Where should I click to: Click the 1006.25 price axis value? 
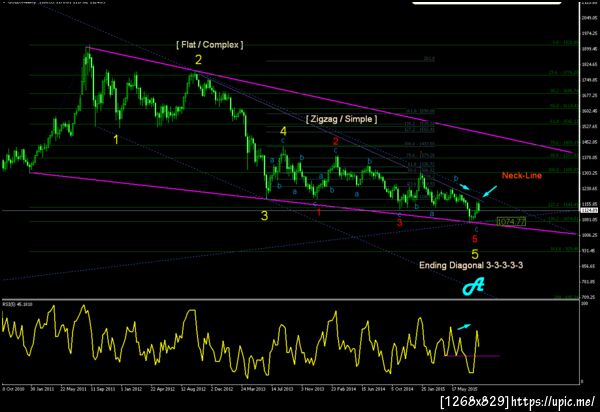[589, 235]
